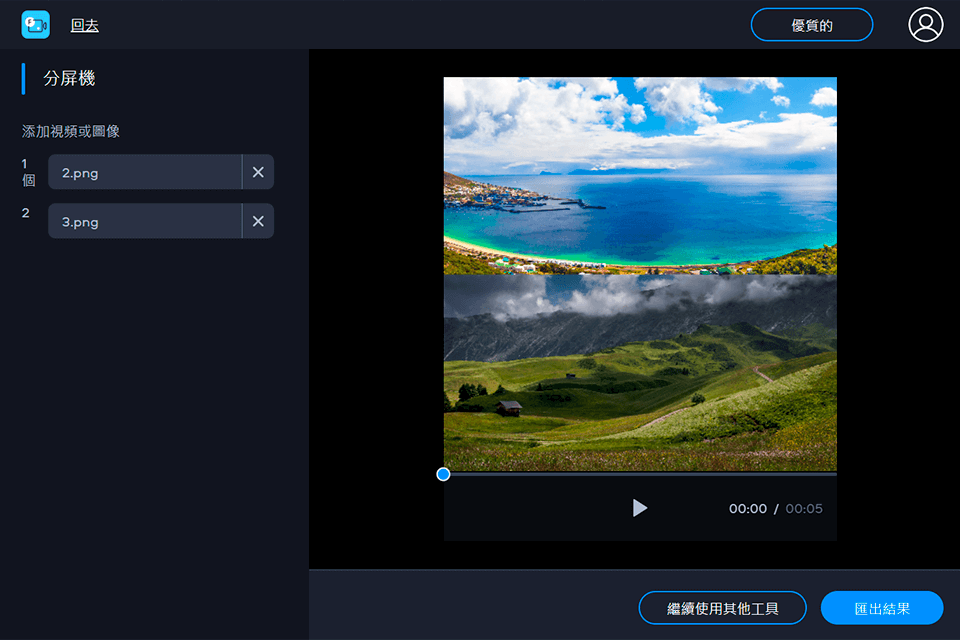Go back using the 回去 link

pyautogui.click(x=85, y=26)
